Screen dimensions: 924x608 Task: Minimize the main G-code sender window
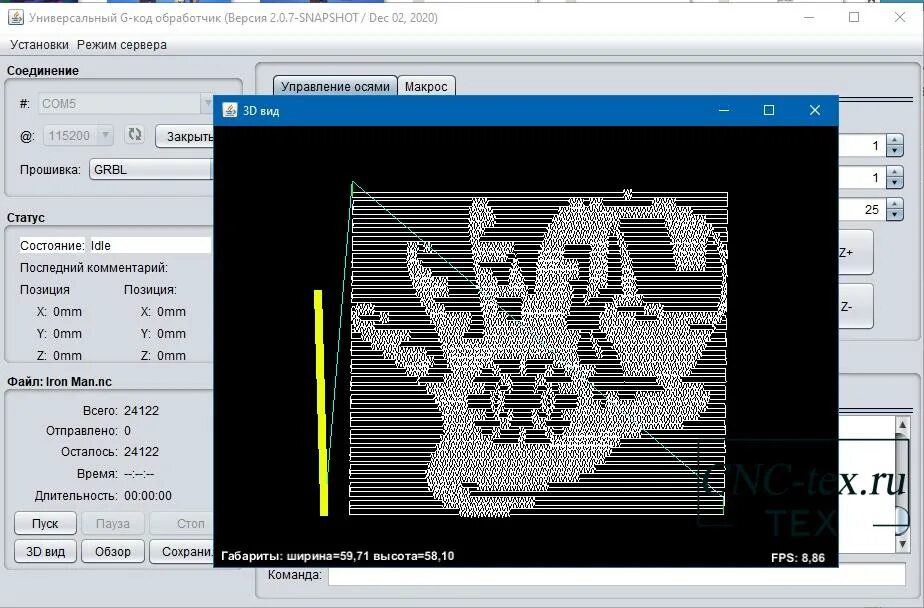click(x=809, y=18)
